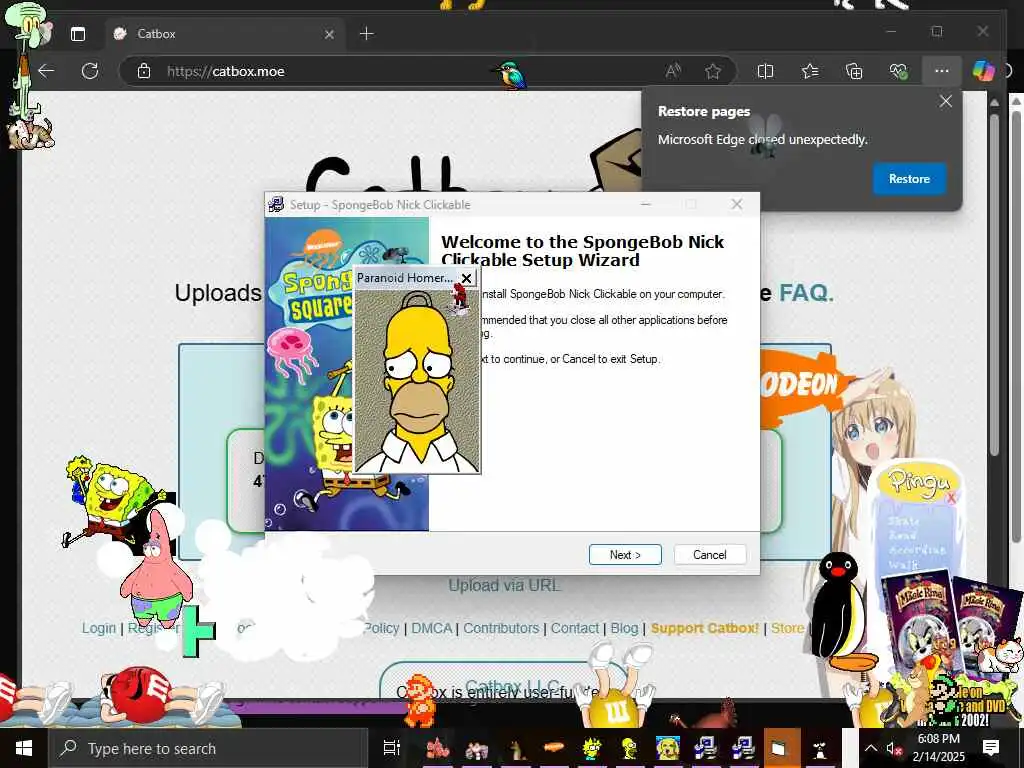Image resolution: width=1024 pixels, height=768 pixels.
Task: Launch Copilot from the Edge toolbar
Action: 983,71
